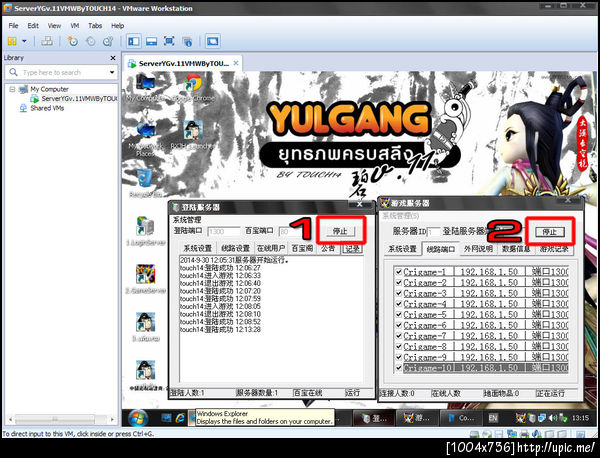Open the Library search dropdown arrow

[x=112, y=72]
